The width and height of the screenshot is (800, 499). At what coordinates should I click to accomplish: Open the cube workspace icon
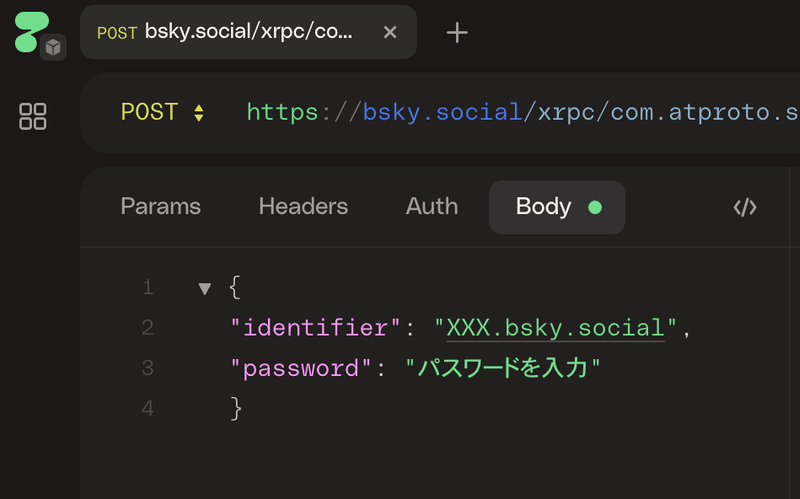(53, 47)
